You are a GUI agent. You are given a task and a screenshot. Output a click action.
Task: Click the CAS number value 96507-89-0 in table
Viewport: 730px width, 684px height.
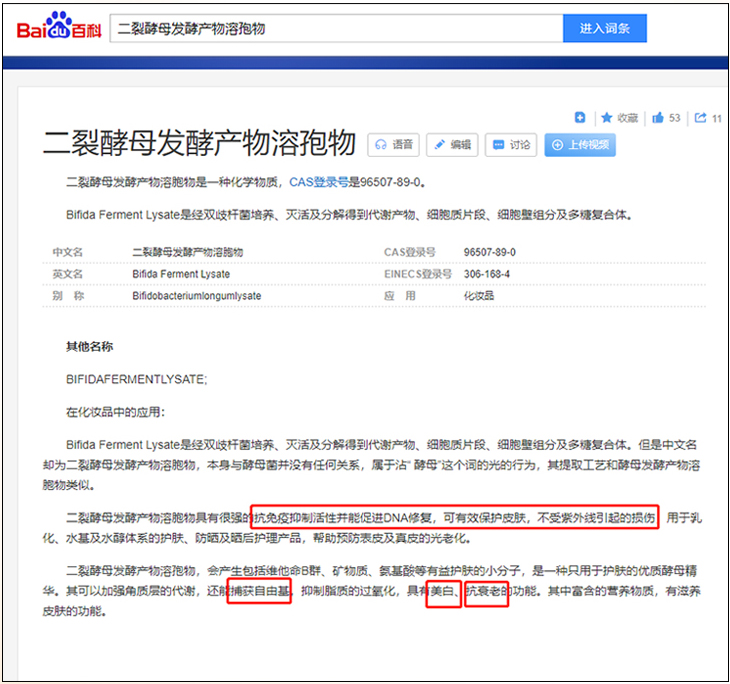tap(490, 252)
